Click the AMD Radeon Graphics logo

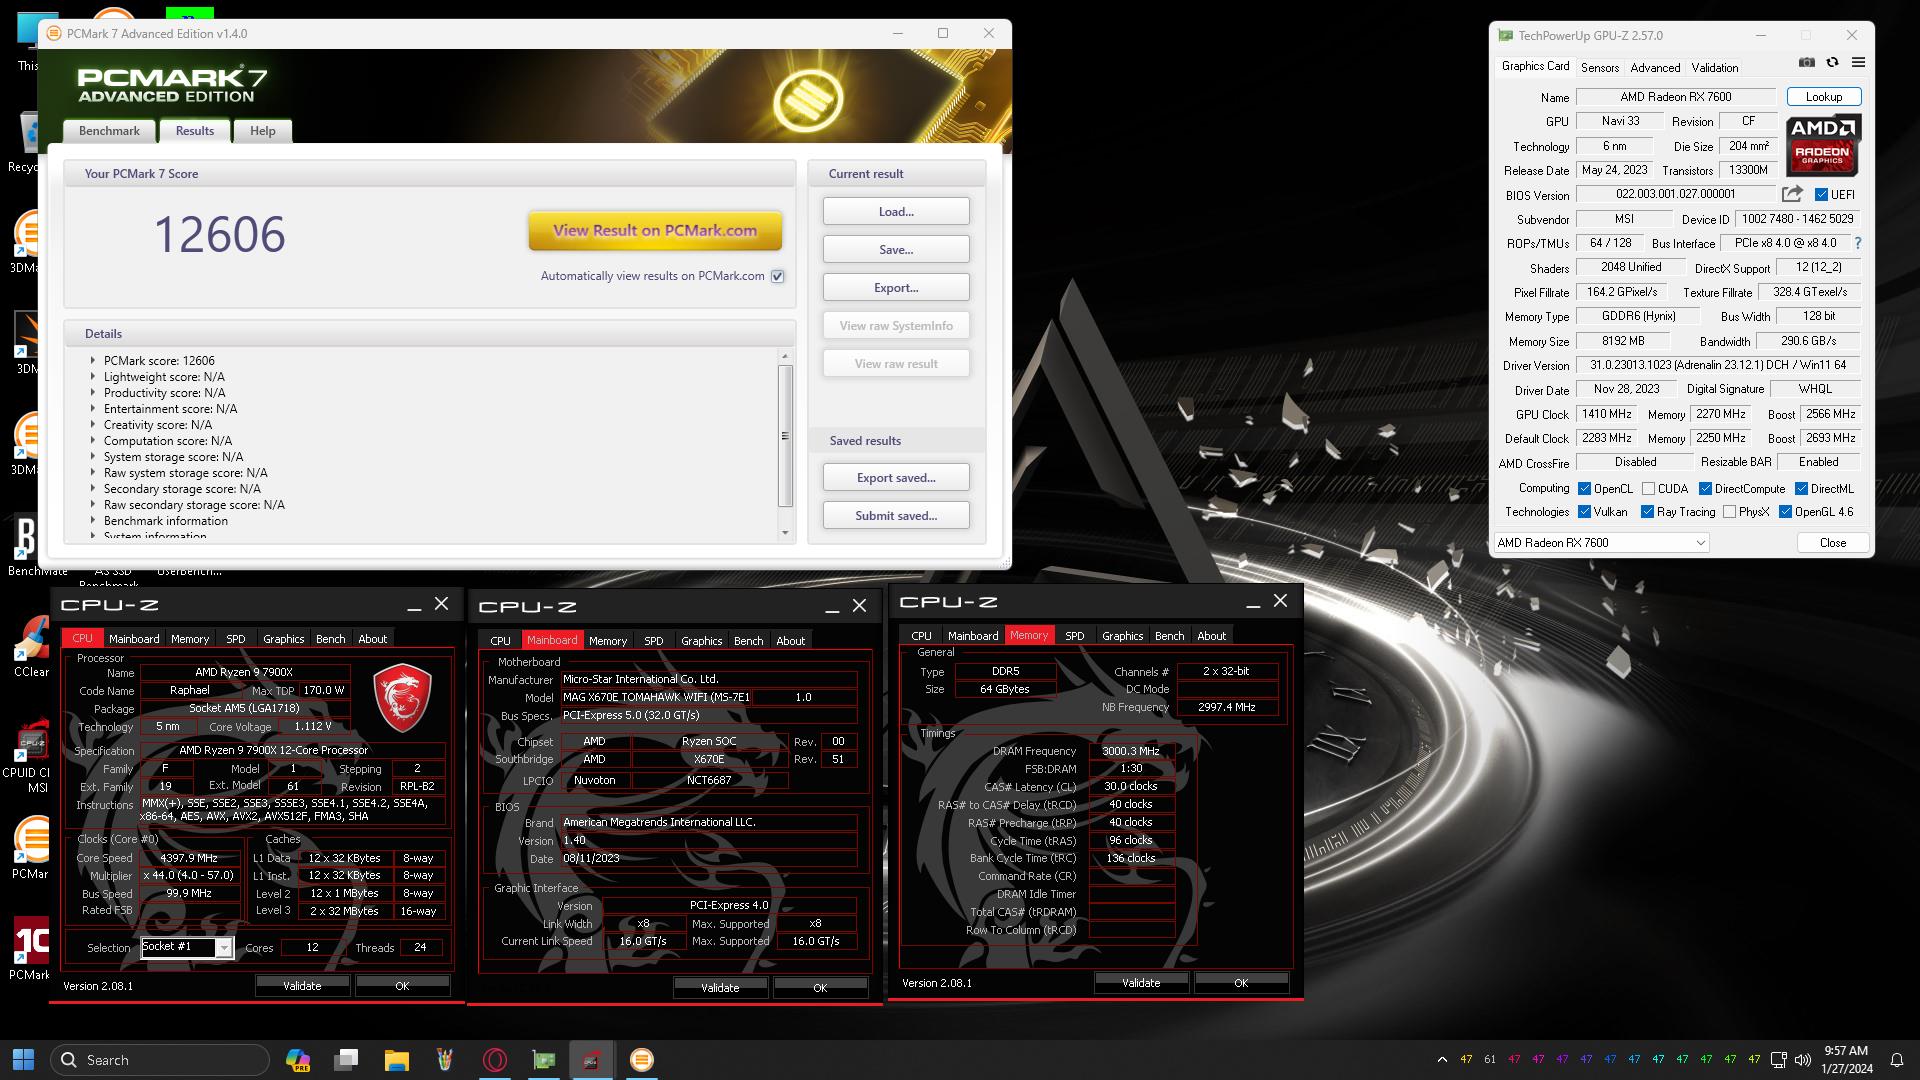point(1823,146)
